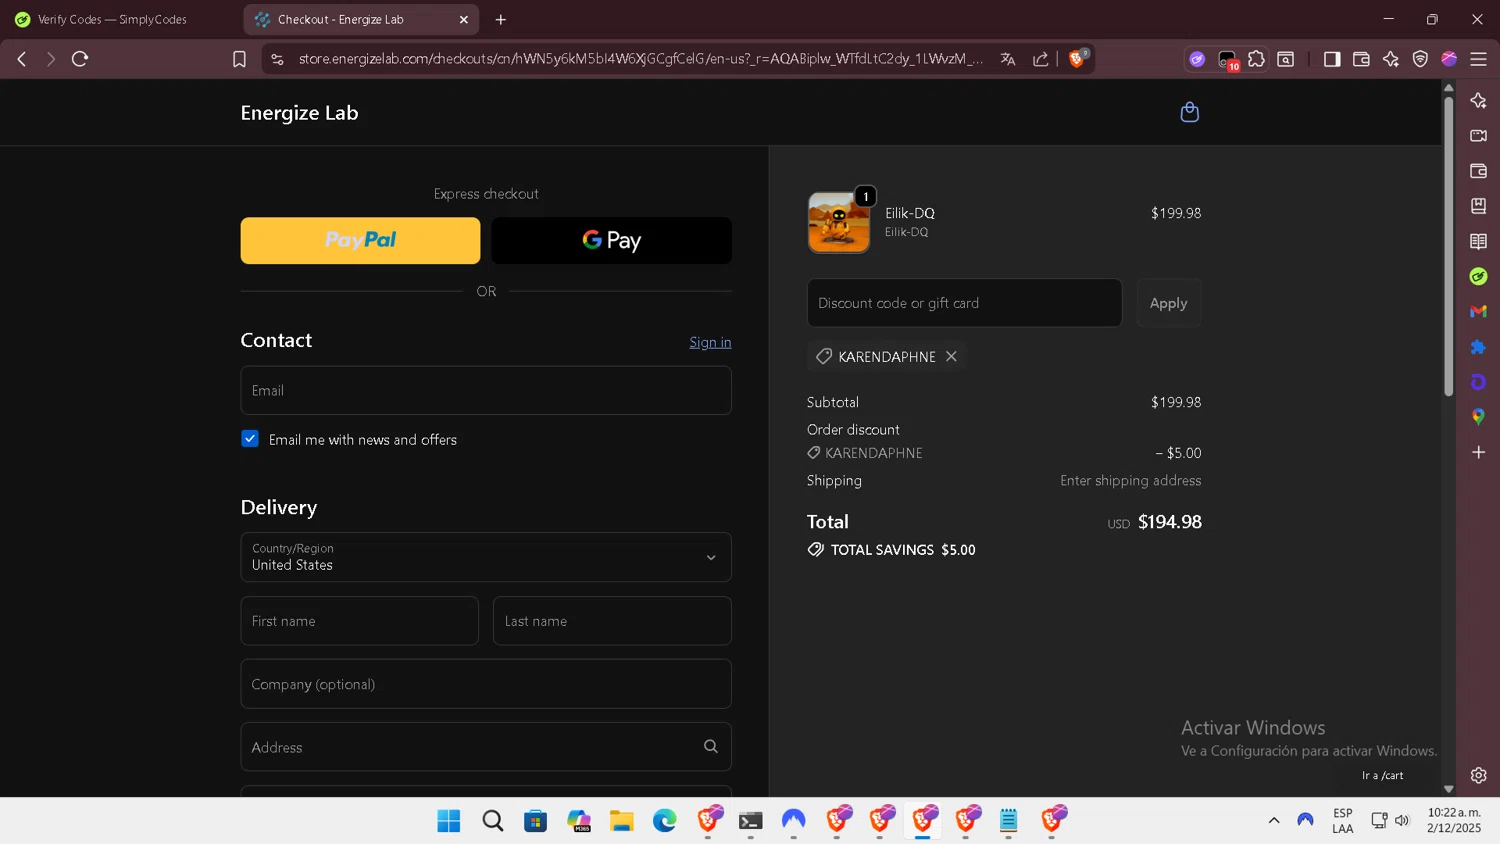The image size is (1500, 844).
Task: Click the Last name field
Action: (x=612, y=621)
